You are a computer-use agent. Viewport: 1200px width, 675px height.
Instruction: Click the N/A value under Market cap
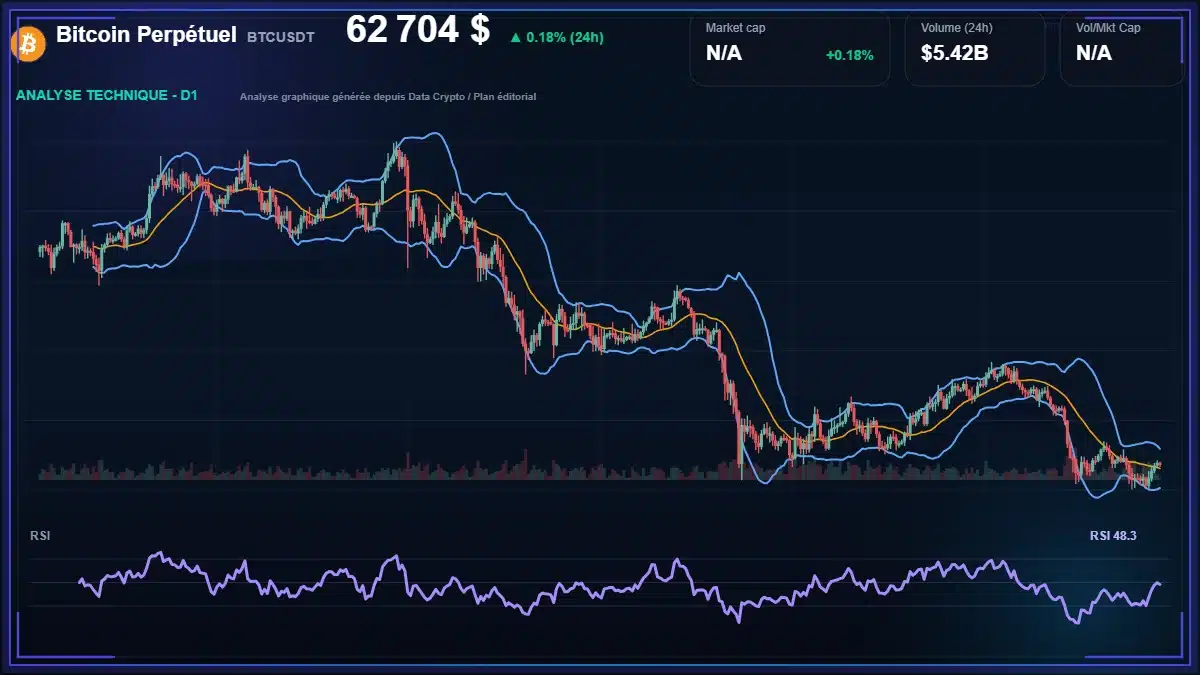(x=724, y=53)
